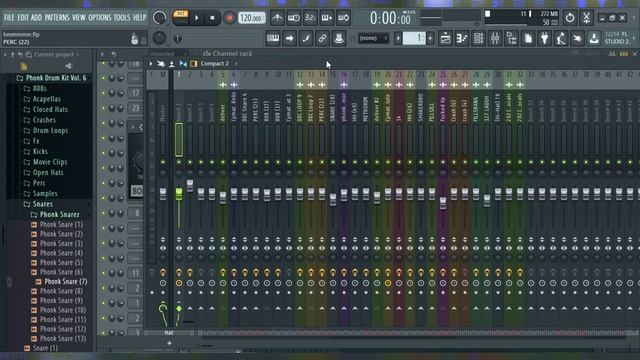
Task: Click the tempo field showing 120.000
Action: point(251,18)
